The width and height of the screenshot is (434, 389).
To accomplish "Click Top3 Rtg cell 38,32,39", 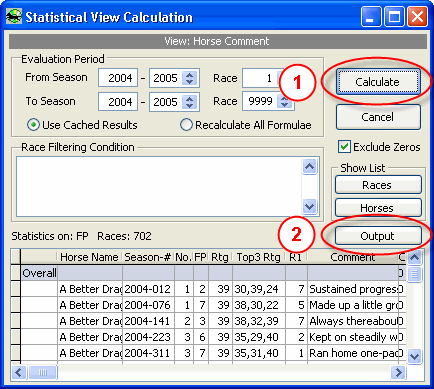I will coord(259,321).
